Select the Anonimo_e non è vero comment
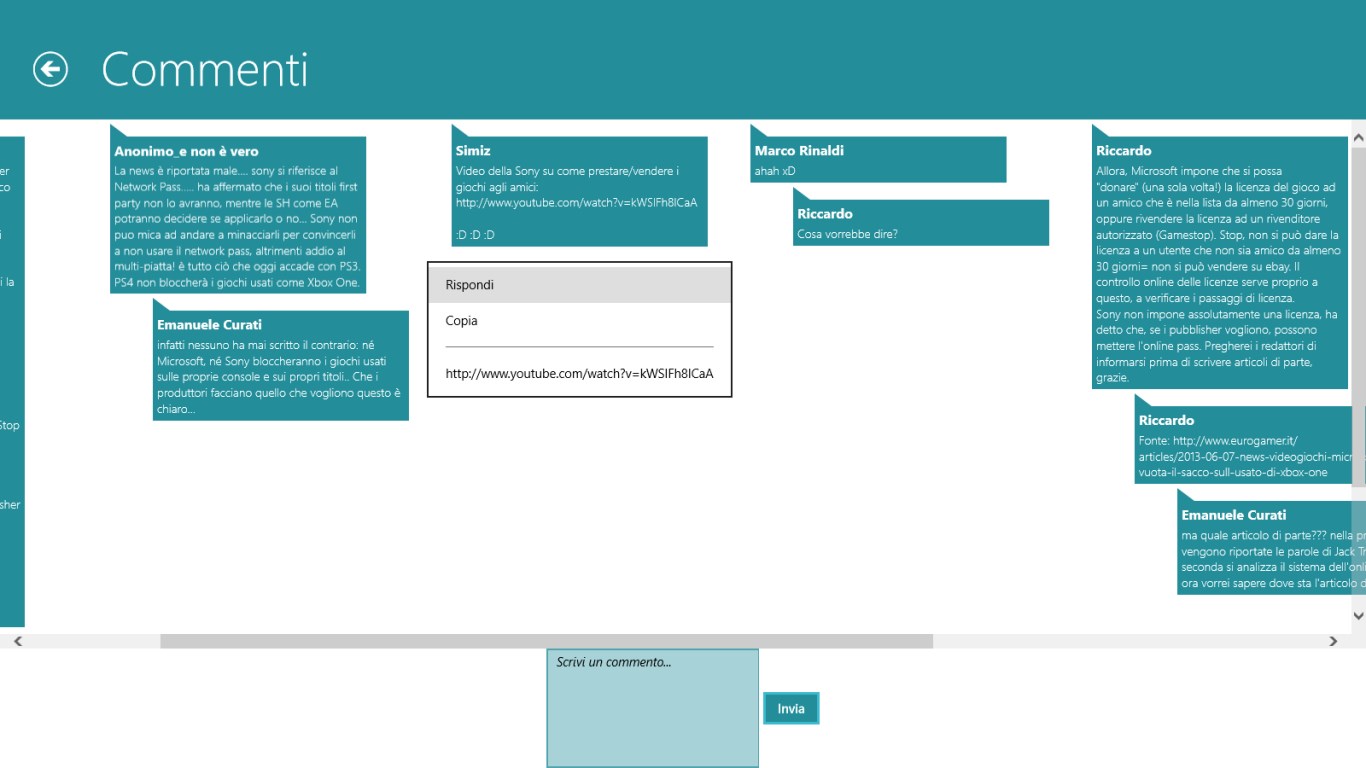1366x768 pixels. [238, 215]
